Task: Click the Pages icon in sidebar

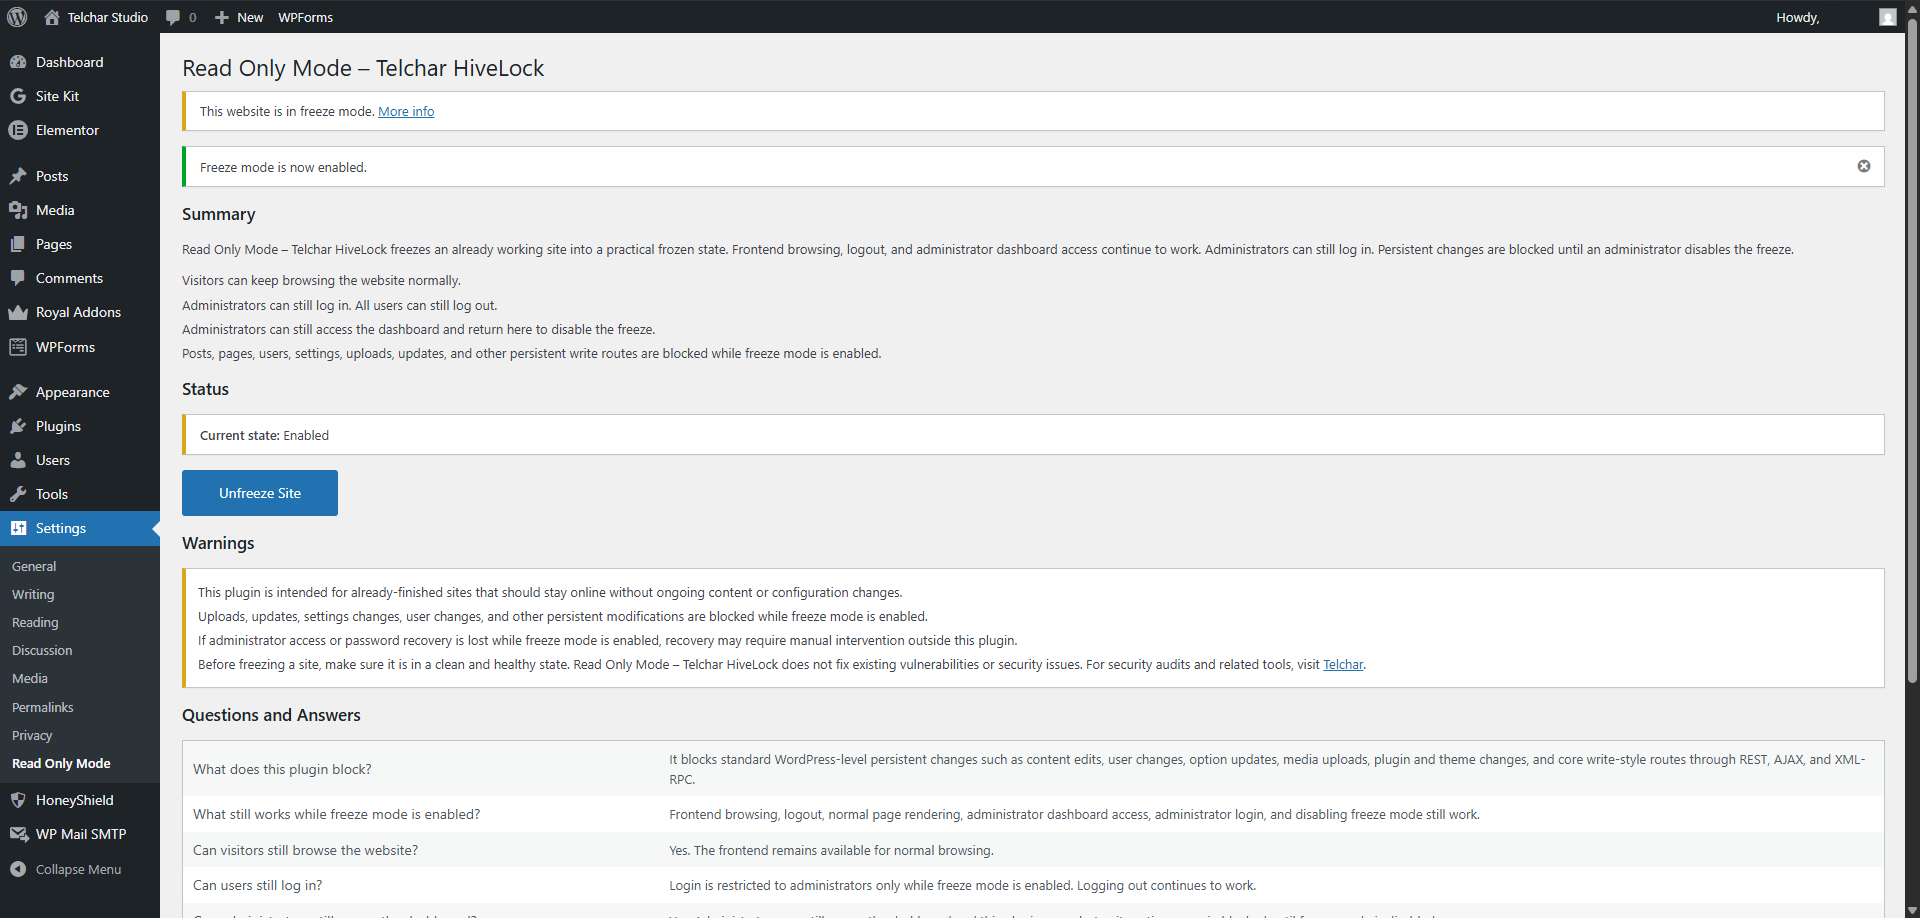Action: pyautogui.click(x=18, y=244)
